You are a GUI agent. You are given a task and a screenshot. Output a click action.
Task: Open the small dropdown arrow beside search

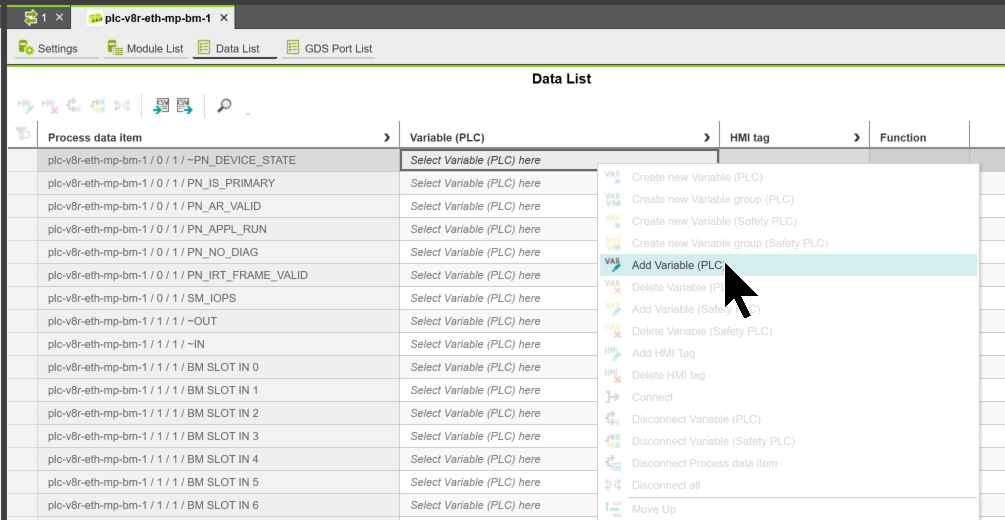click(247, 112)
